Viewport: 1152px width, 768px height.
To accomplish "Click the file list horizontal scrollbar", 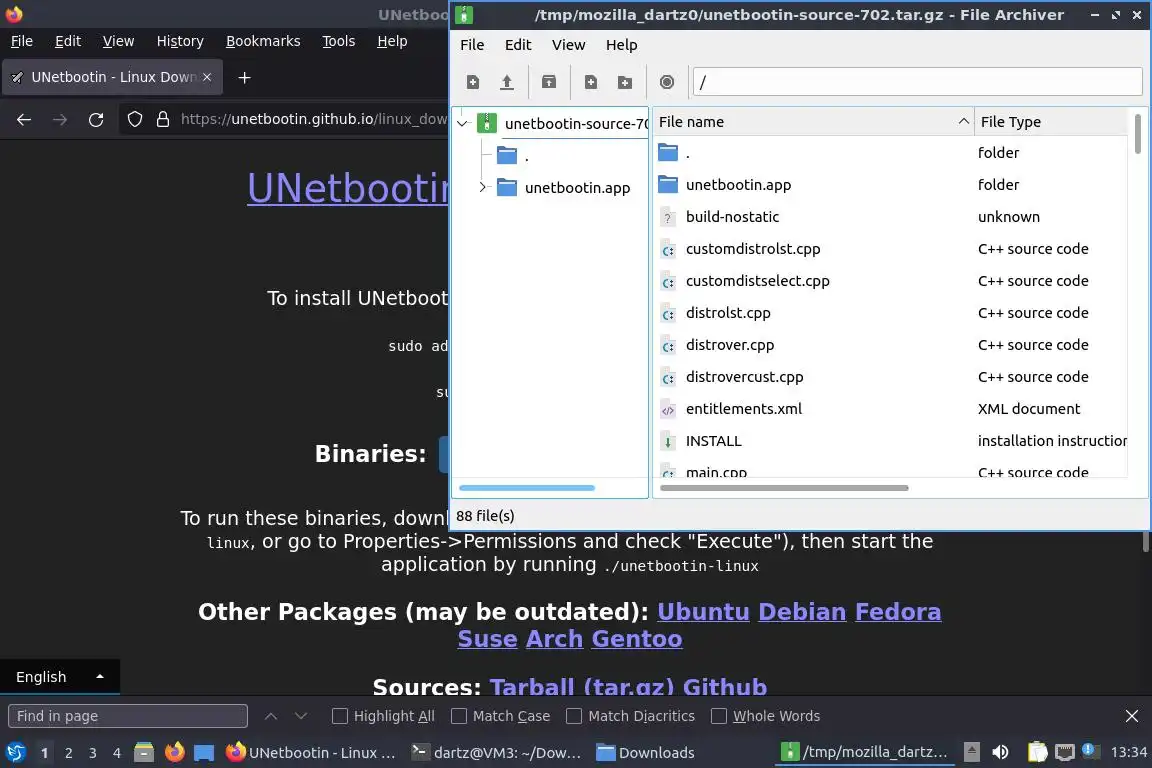I will pyautogui.click(x=784, y=487).
